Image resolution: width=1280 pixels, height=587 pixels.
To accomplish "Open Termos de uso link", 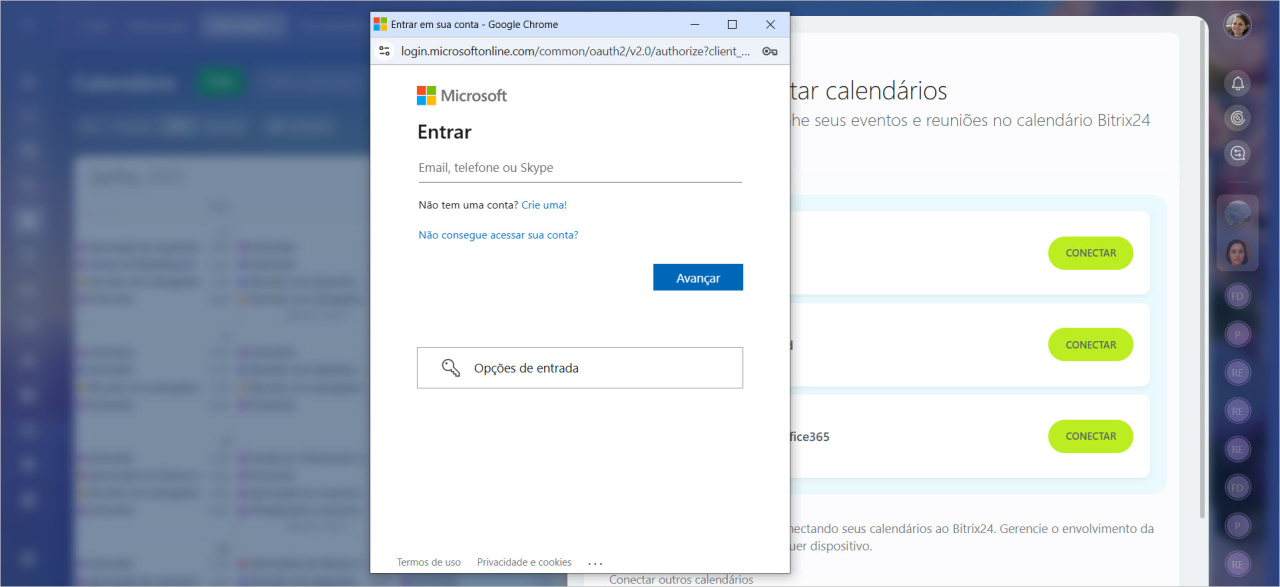I will pos(429,562).
